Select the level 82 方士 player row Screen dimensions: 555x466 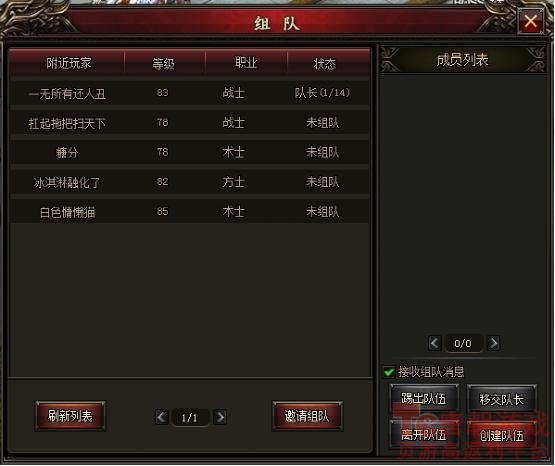coord(189,182)
